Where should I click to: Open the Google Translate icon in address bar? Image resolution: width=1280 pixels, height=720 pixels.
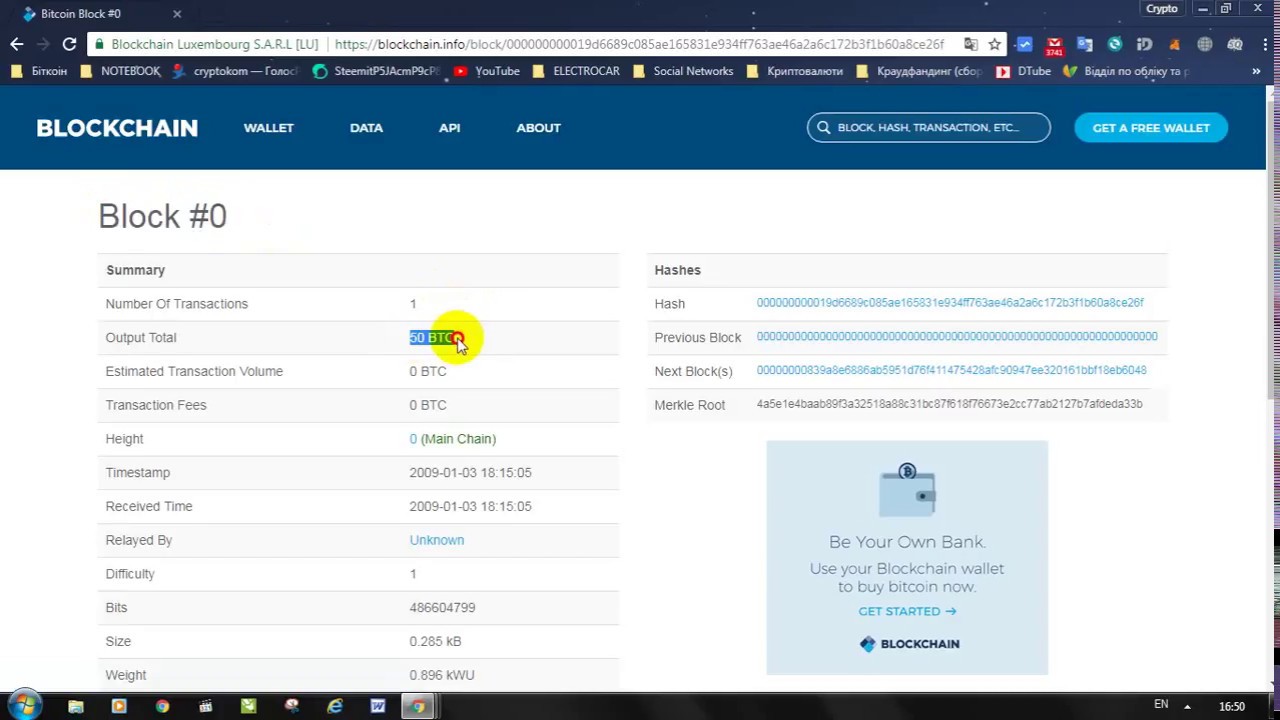970,44
